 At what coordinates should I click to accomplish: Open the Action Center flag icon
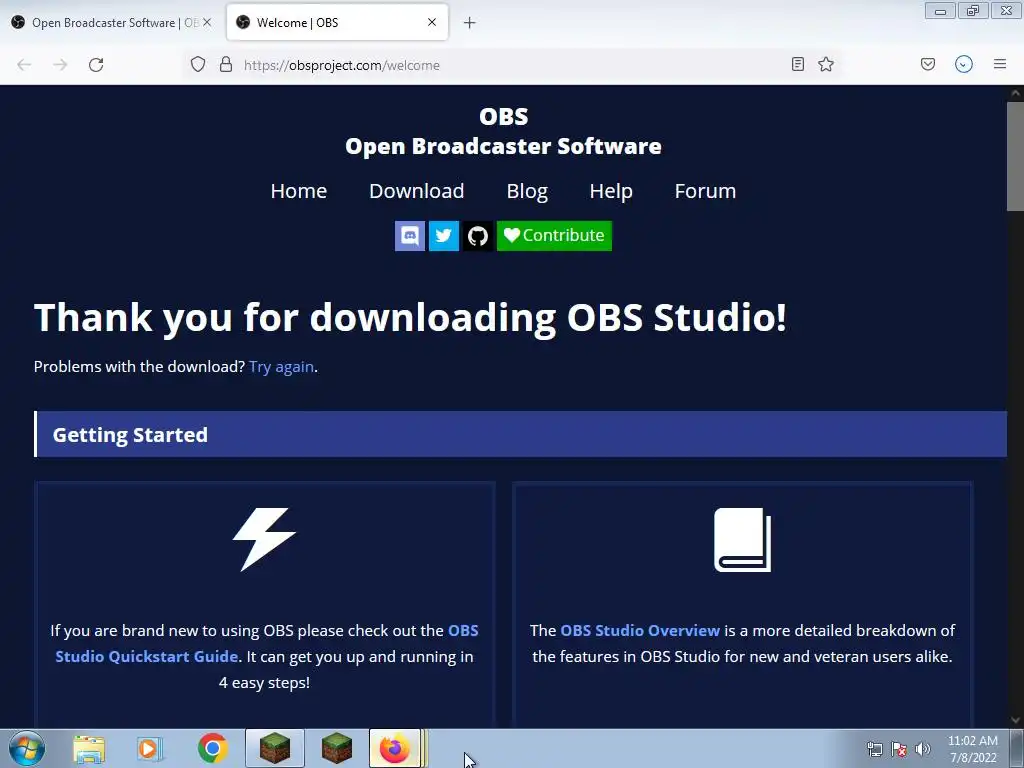(x=899, y=749)
